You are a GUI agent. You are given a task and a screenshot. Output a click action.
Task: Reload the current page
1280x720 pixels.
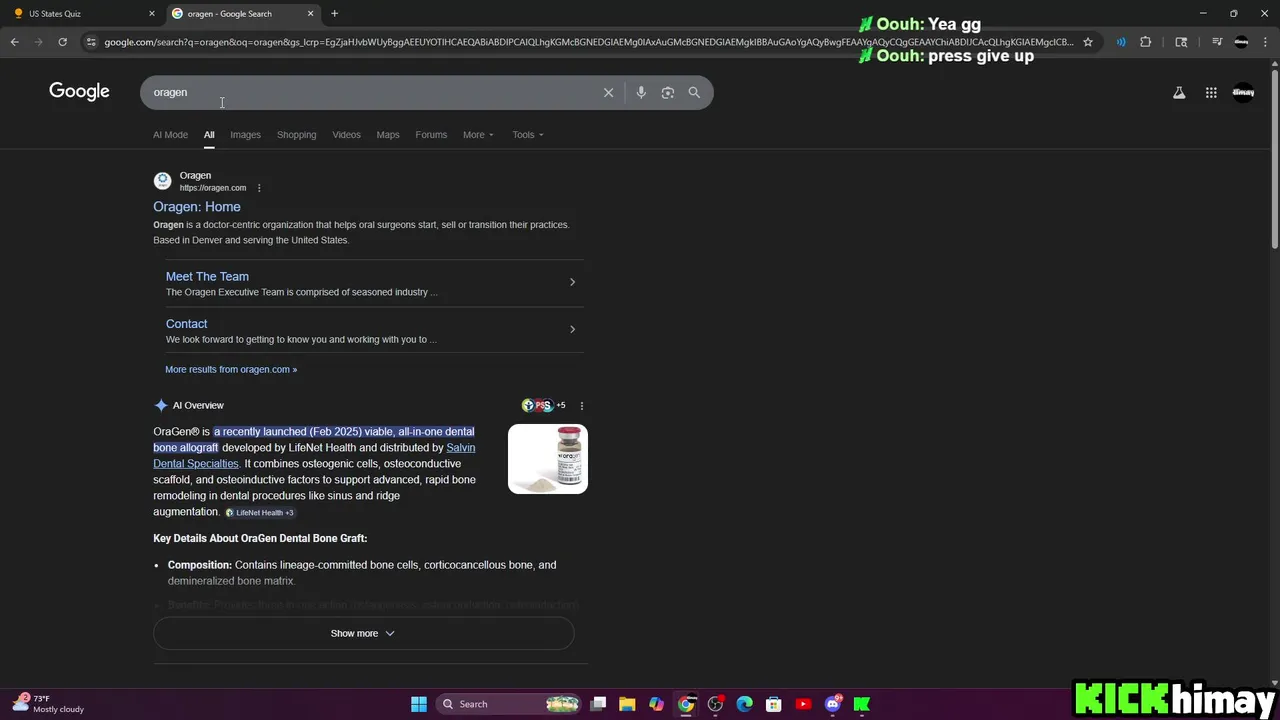[62, 42]
